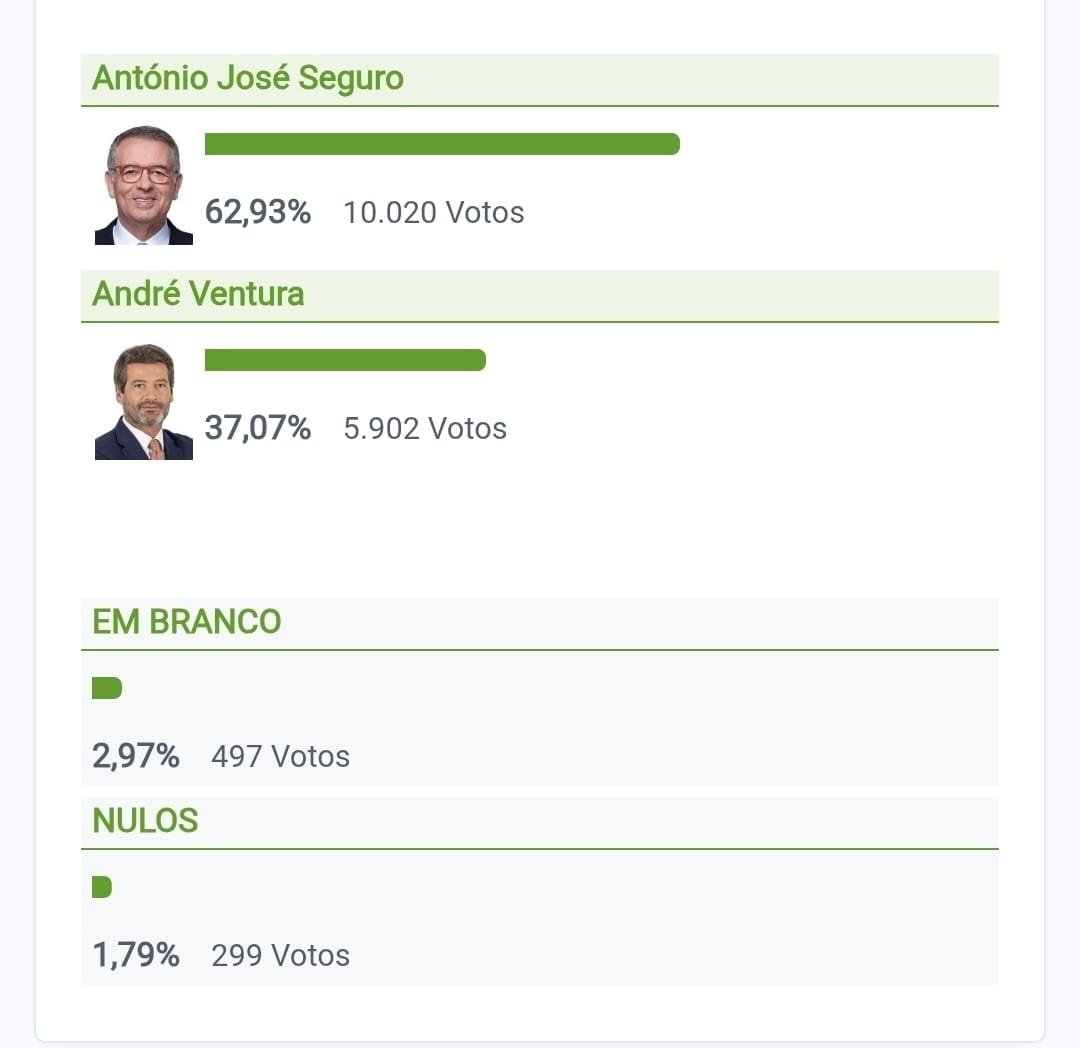The image size is (1080, 1048).
Task: Click the small EM BRANCO vote bar
Action: pyautogui.click(x=105, y=688)
